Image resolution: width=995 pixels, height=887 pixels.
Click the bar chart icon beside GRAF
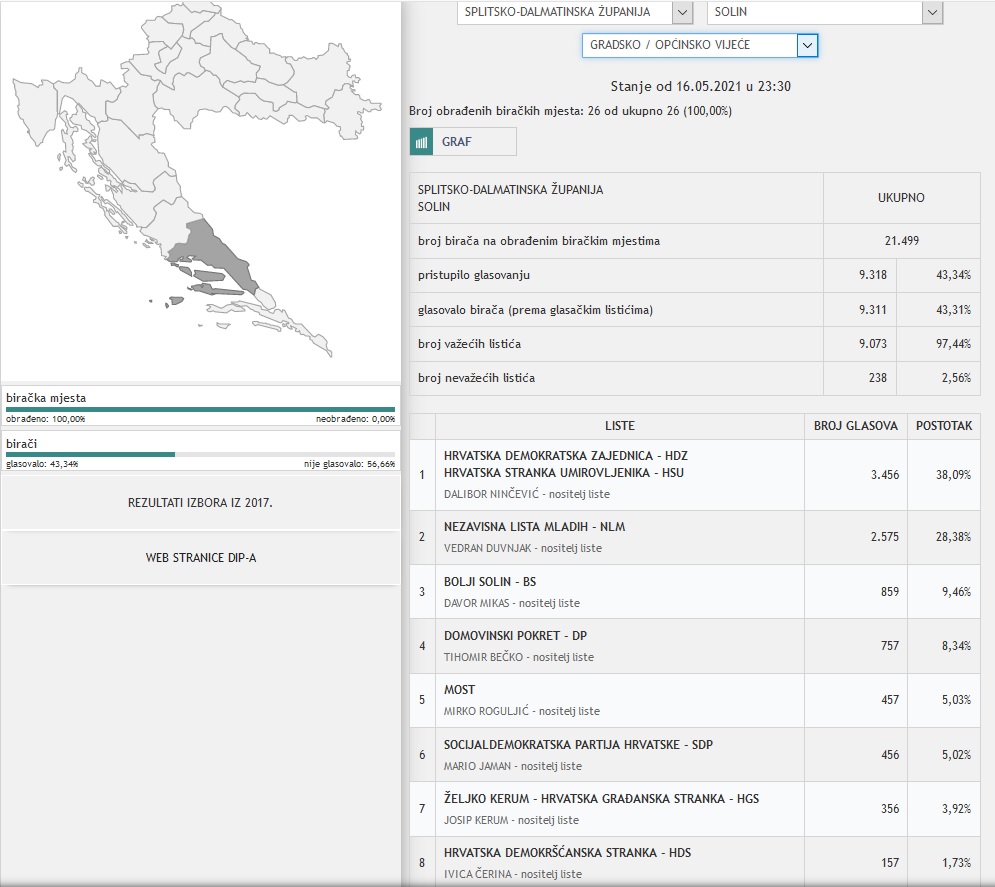coord(421,142)
